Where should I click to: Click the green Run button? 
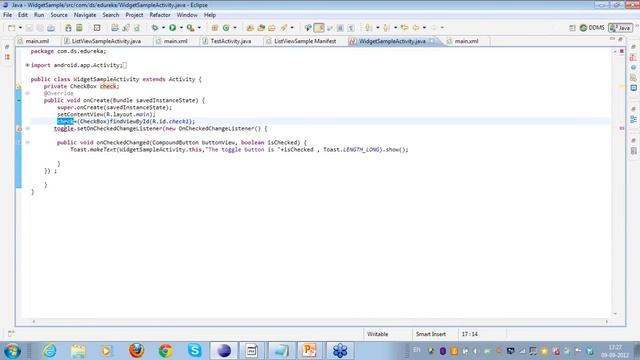tap(173, 28)
